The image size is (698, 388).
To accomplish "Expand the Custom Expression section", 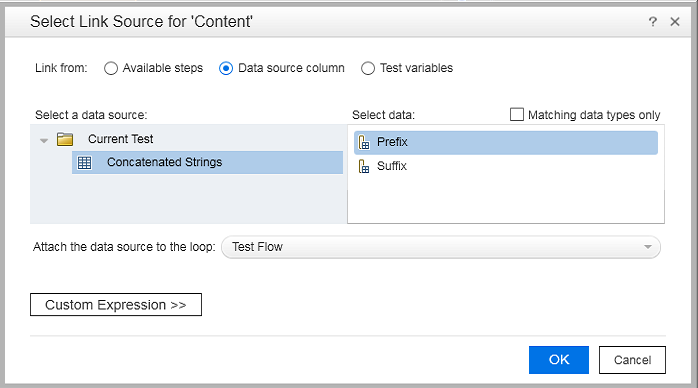I will click(116, 305).
